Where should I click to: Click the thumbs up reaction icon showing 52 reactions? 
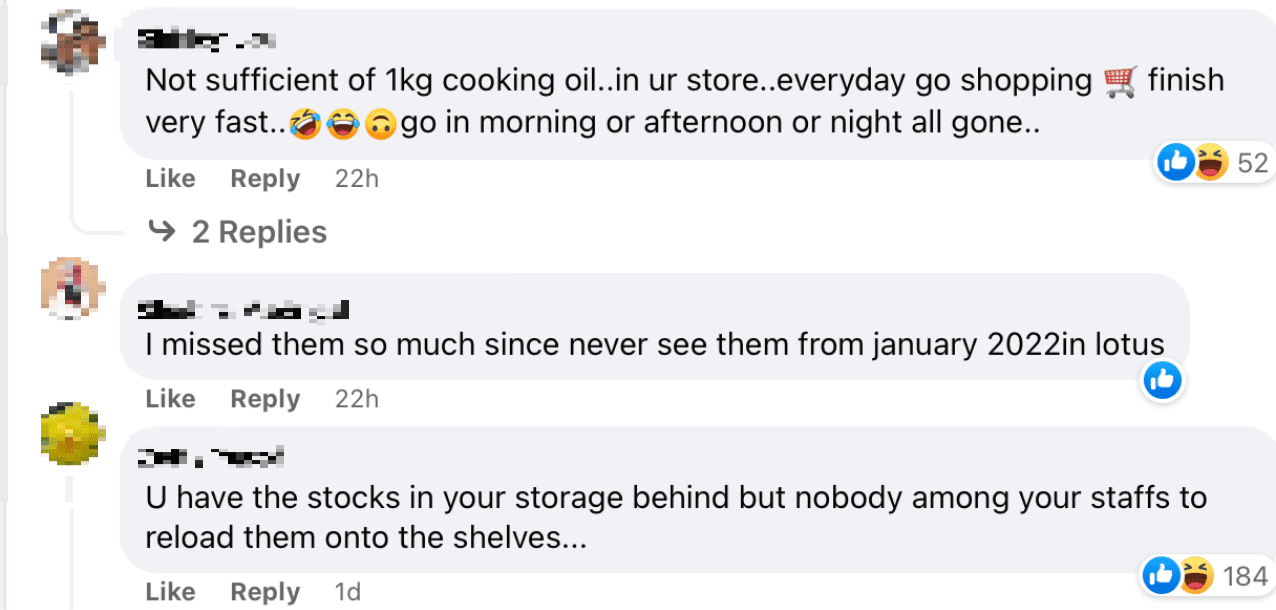[x=1176, y=162]
